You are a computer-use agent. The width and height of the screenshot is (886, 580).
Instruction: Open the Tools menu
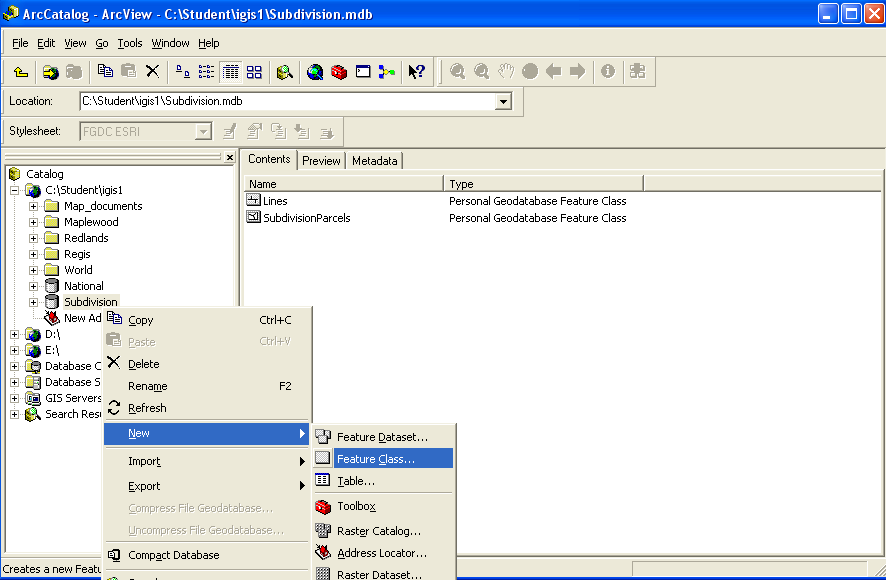[x=129, y=44]
